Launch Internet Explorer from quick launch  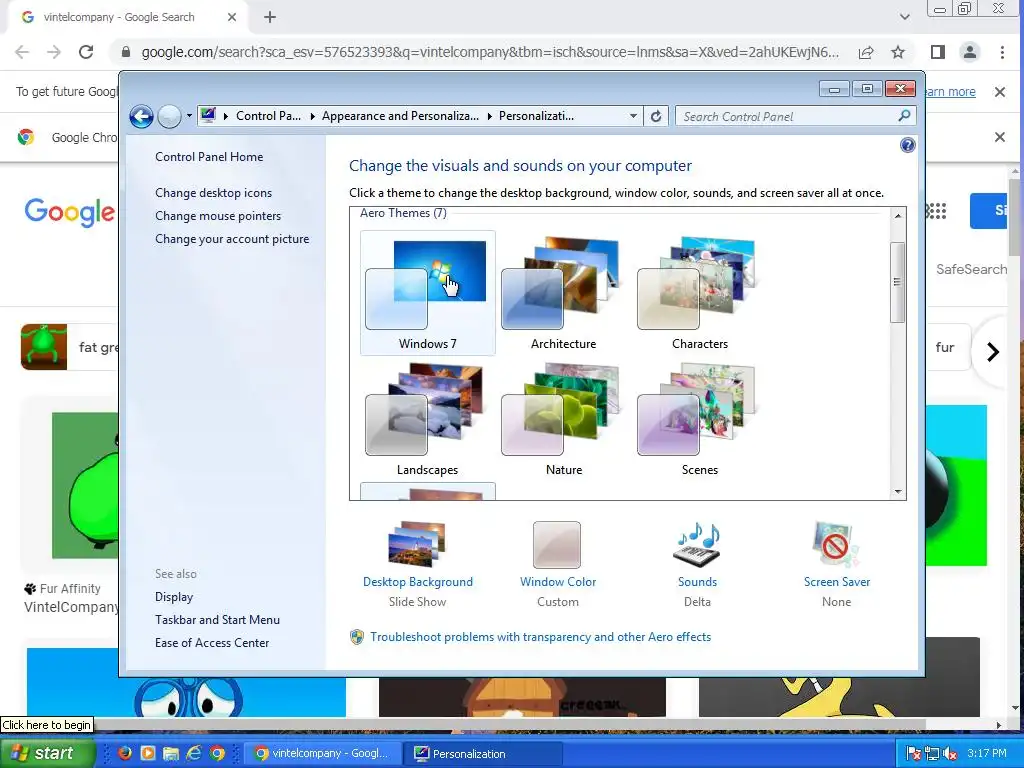[x=194, y=754]
